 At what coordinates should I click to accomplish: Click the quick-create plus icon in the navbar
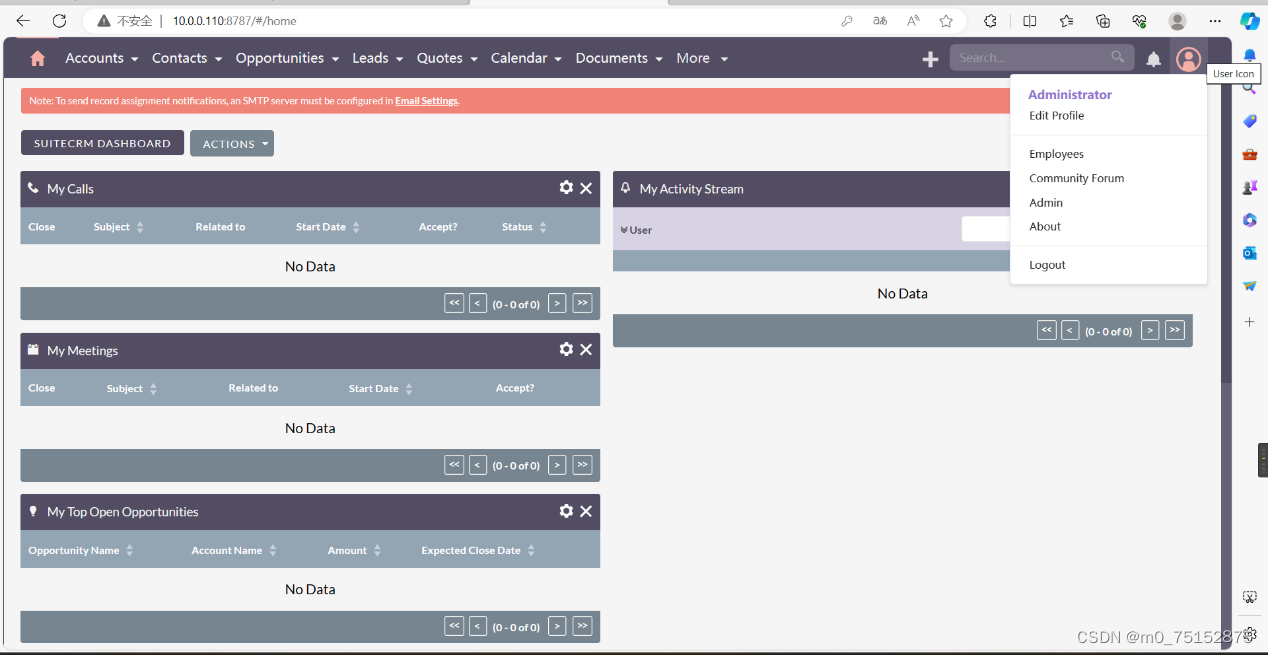click(x=929, y=58)
